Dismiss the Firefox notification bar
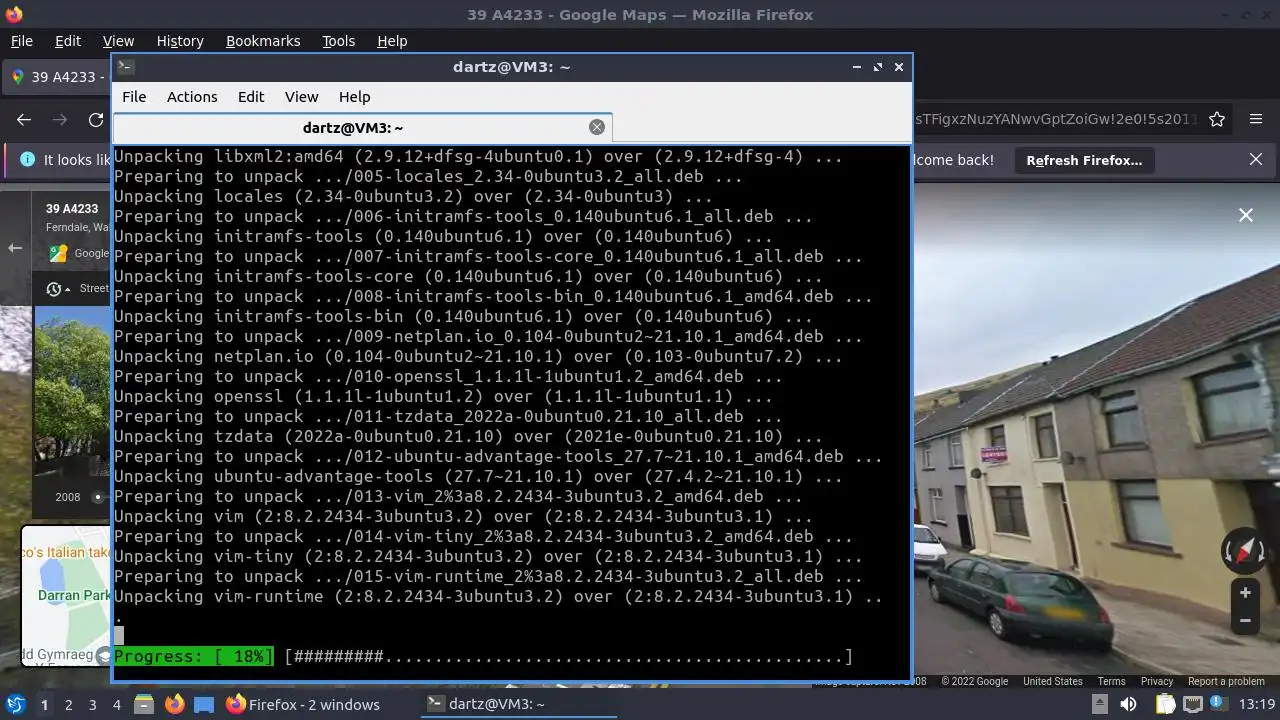1280x720 pixels. pyautogui.click(x=1256, y=159)
